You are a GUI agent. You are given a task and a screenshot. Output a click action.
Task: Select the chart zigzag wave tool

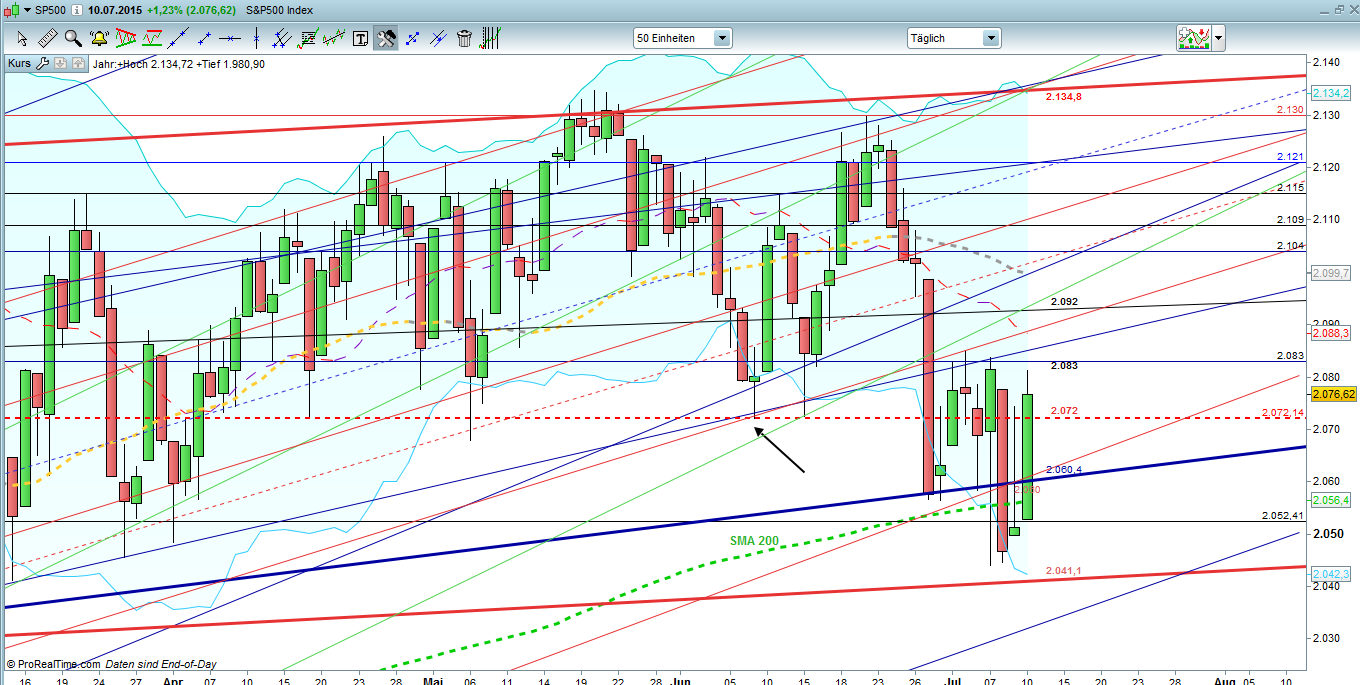pos(334,38)
